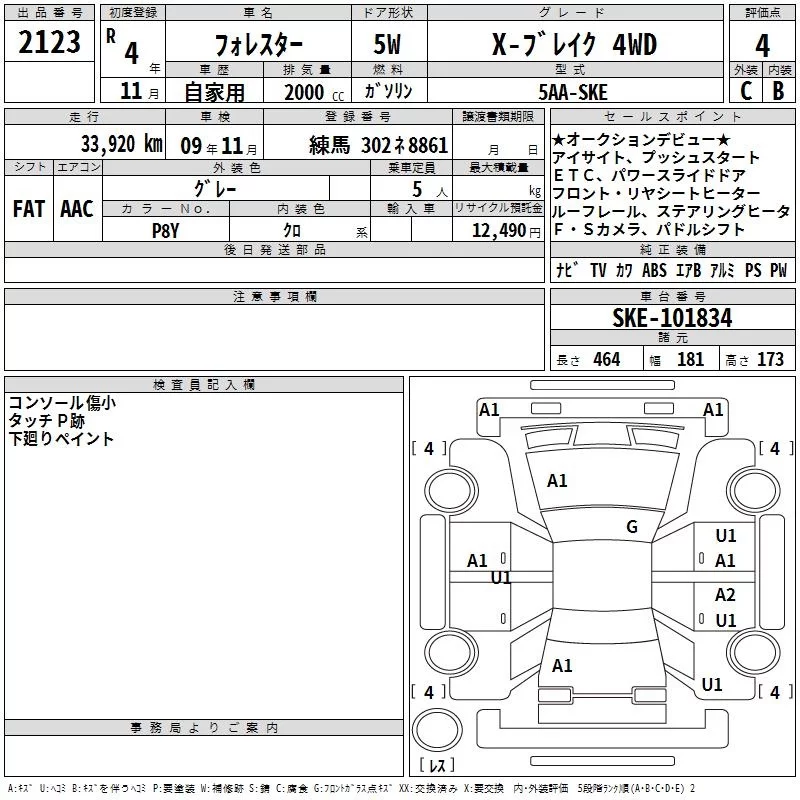This screenshot has height=800, width=800.
Task: Click the ★オークションデビュー★ sales point line
Action: pyautogui.click(x=641, y=140)
